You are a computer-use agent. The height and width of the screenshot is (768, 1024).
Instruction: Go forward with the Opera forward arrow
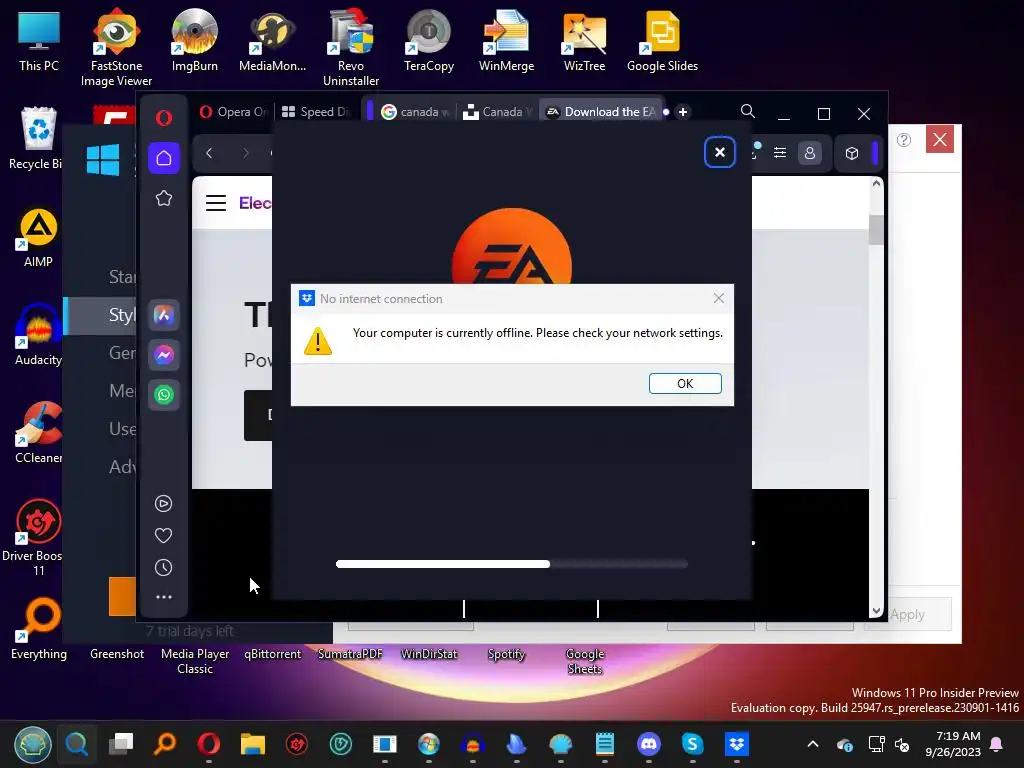(246, 153)
